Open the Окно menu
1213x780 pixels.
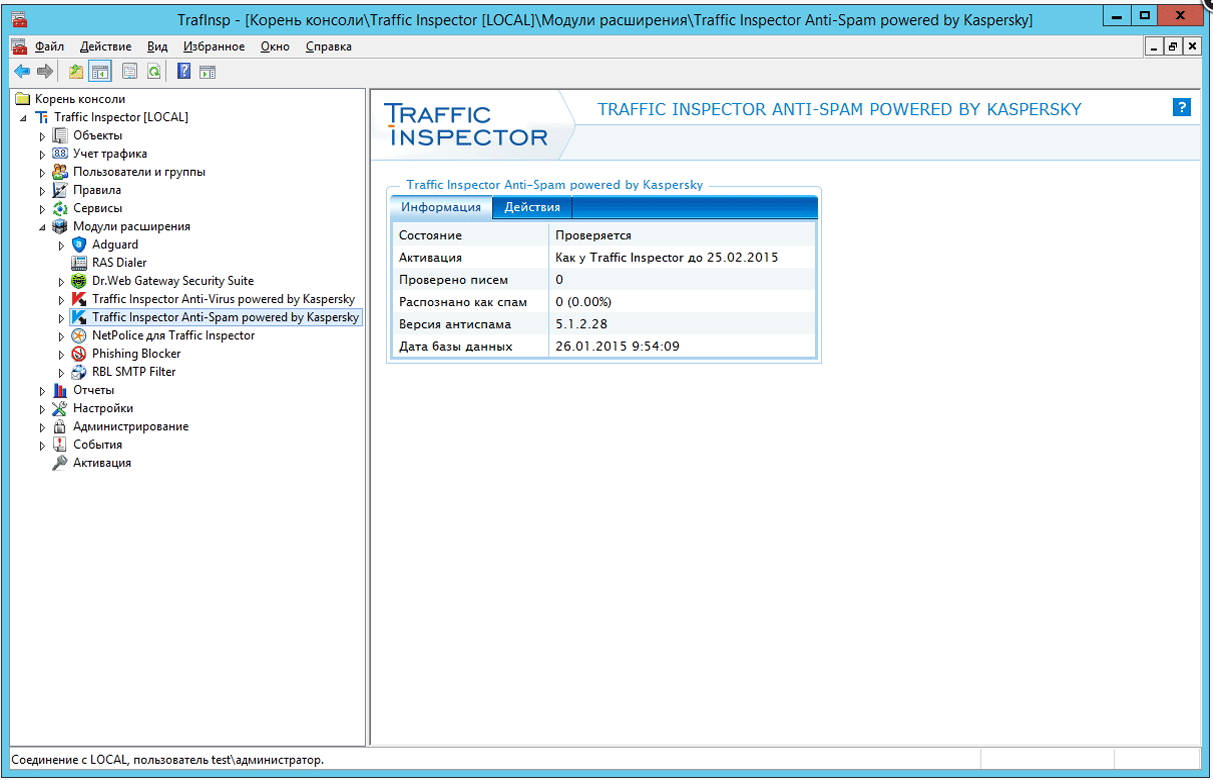point(275,46)
